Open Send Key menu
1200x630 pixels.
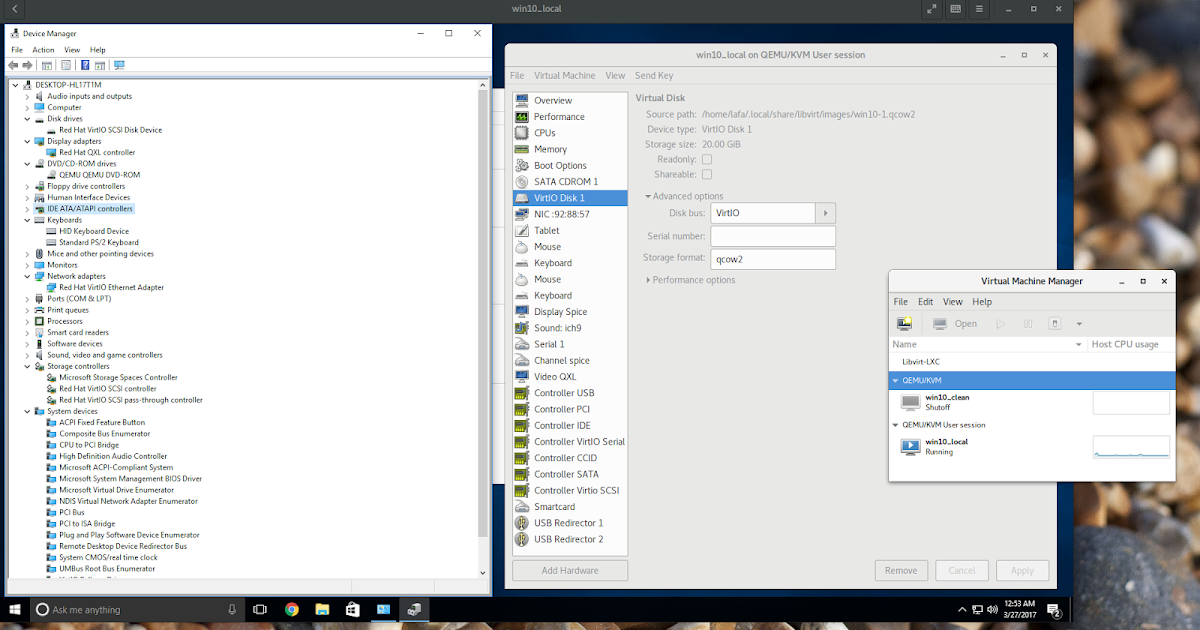coord(654,75)
